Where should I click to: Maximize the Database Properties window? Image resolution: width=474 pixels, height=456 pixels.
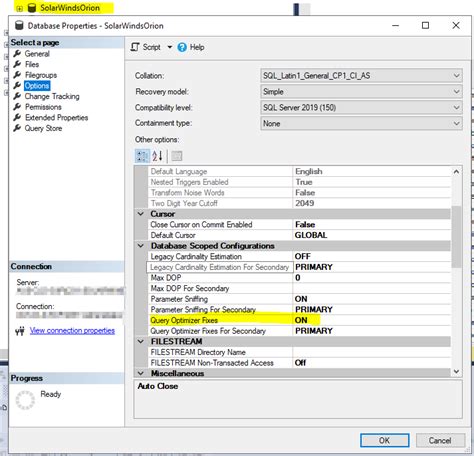coord(425,26)
